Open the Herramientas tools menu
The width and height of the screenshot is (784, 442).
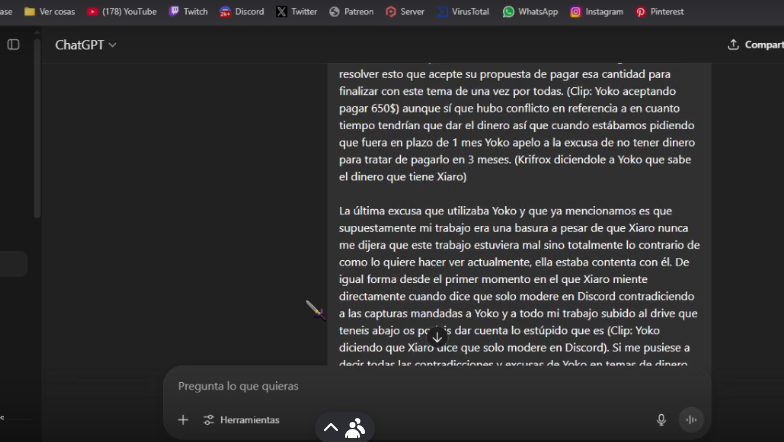[x=242, y=420]
